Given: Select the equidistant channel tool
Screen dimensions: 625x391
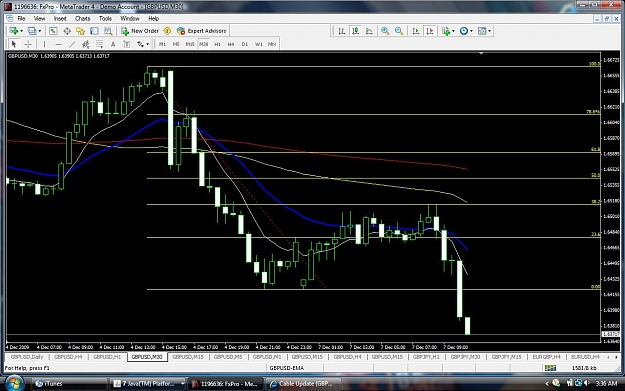Looking at the screenshot, I should (85, 44).
